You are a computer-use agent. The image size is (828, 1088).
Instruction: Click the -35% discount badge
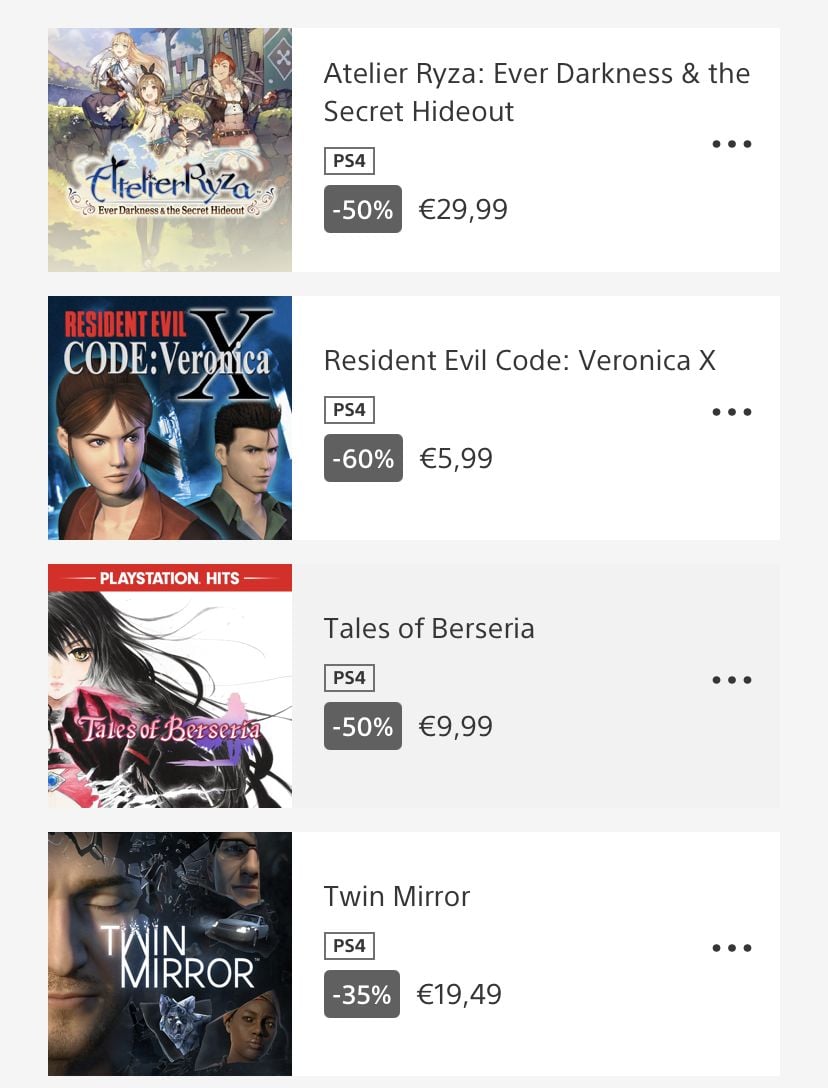point(362,994)
